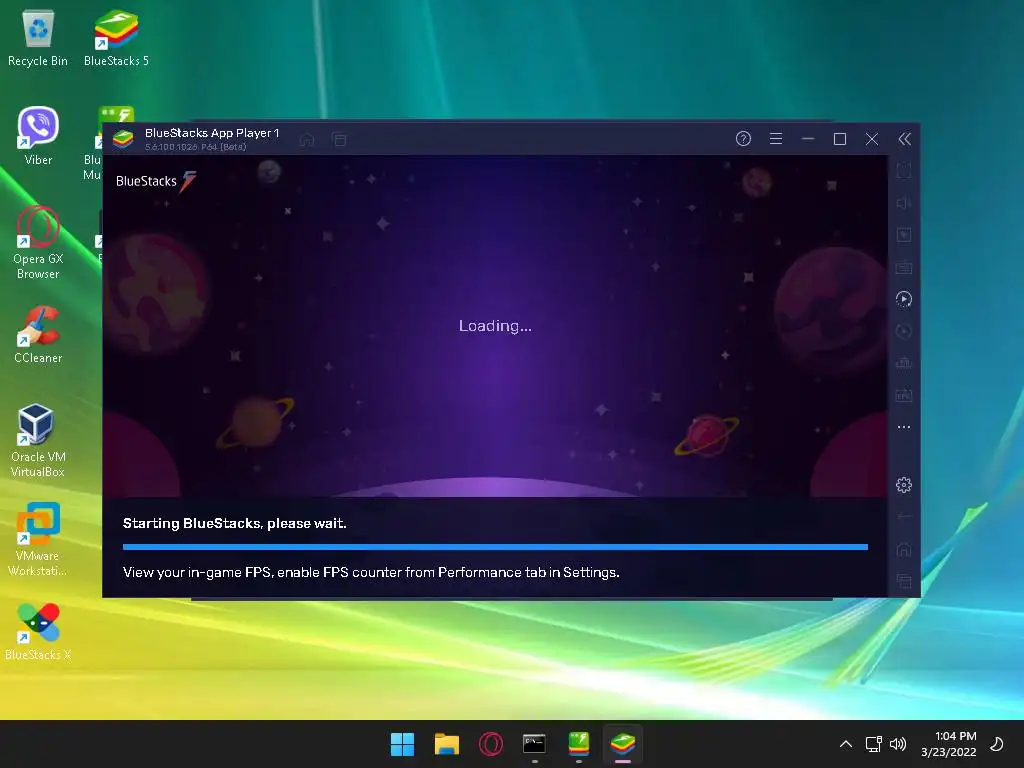Select the BlueStacks 5 desktop shortcut
The image size is (1024, 768).
click(116, 39)
